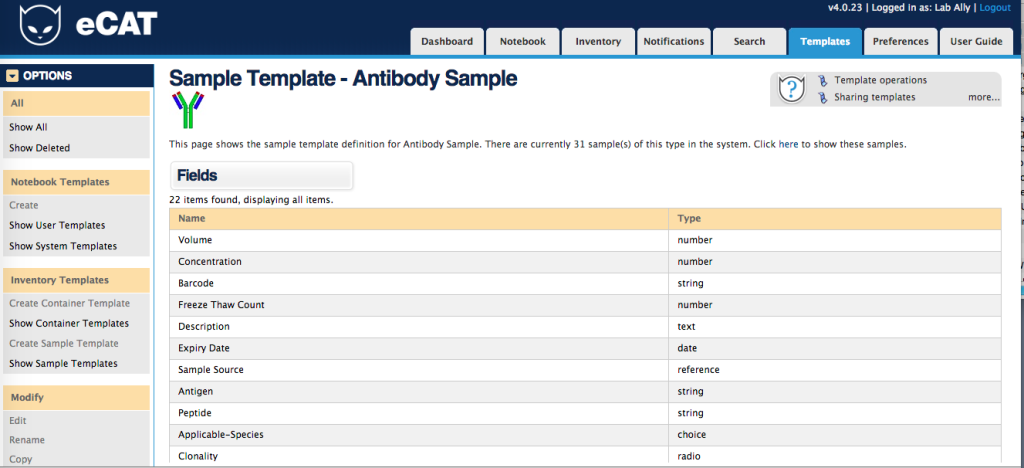Click 'here' to show antibody samples
1024x468 pixels.
[788, 144]
